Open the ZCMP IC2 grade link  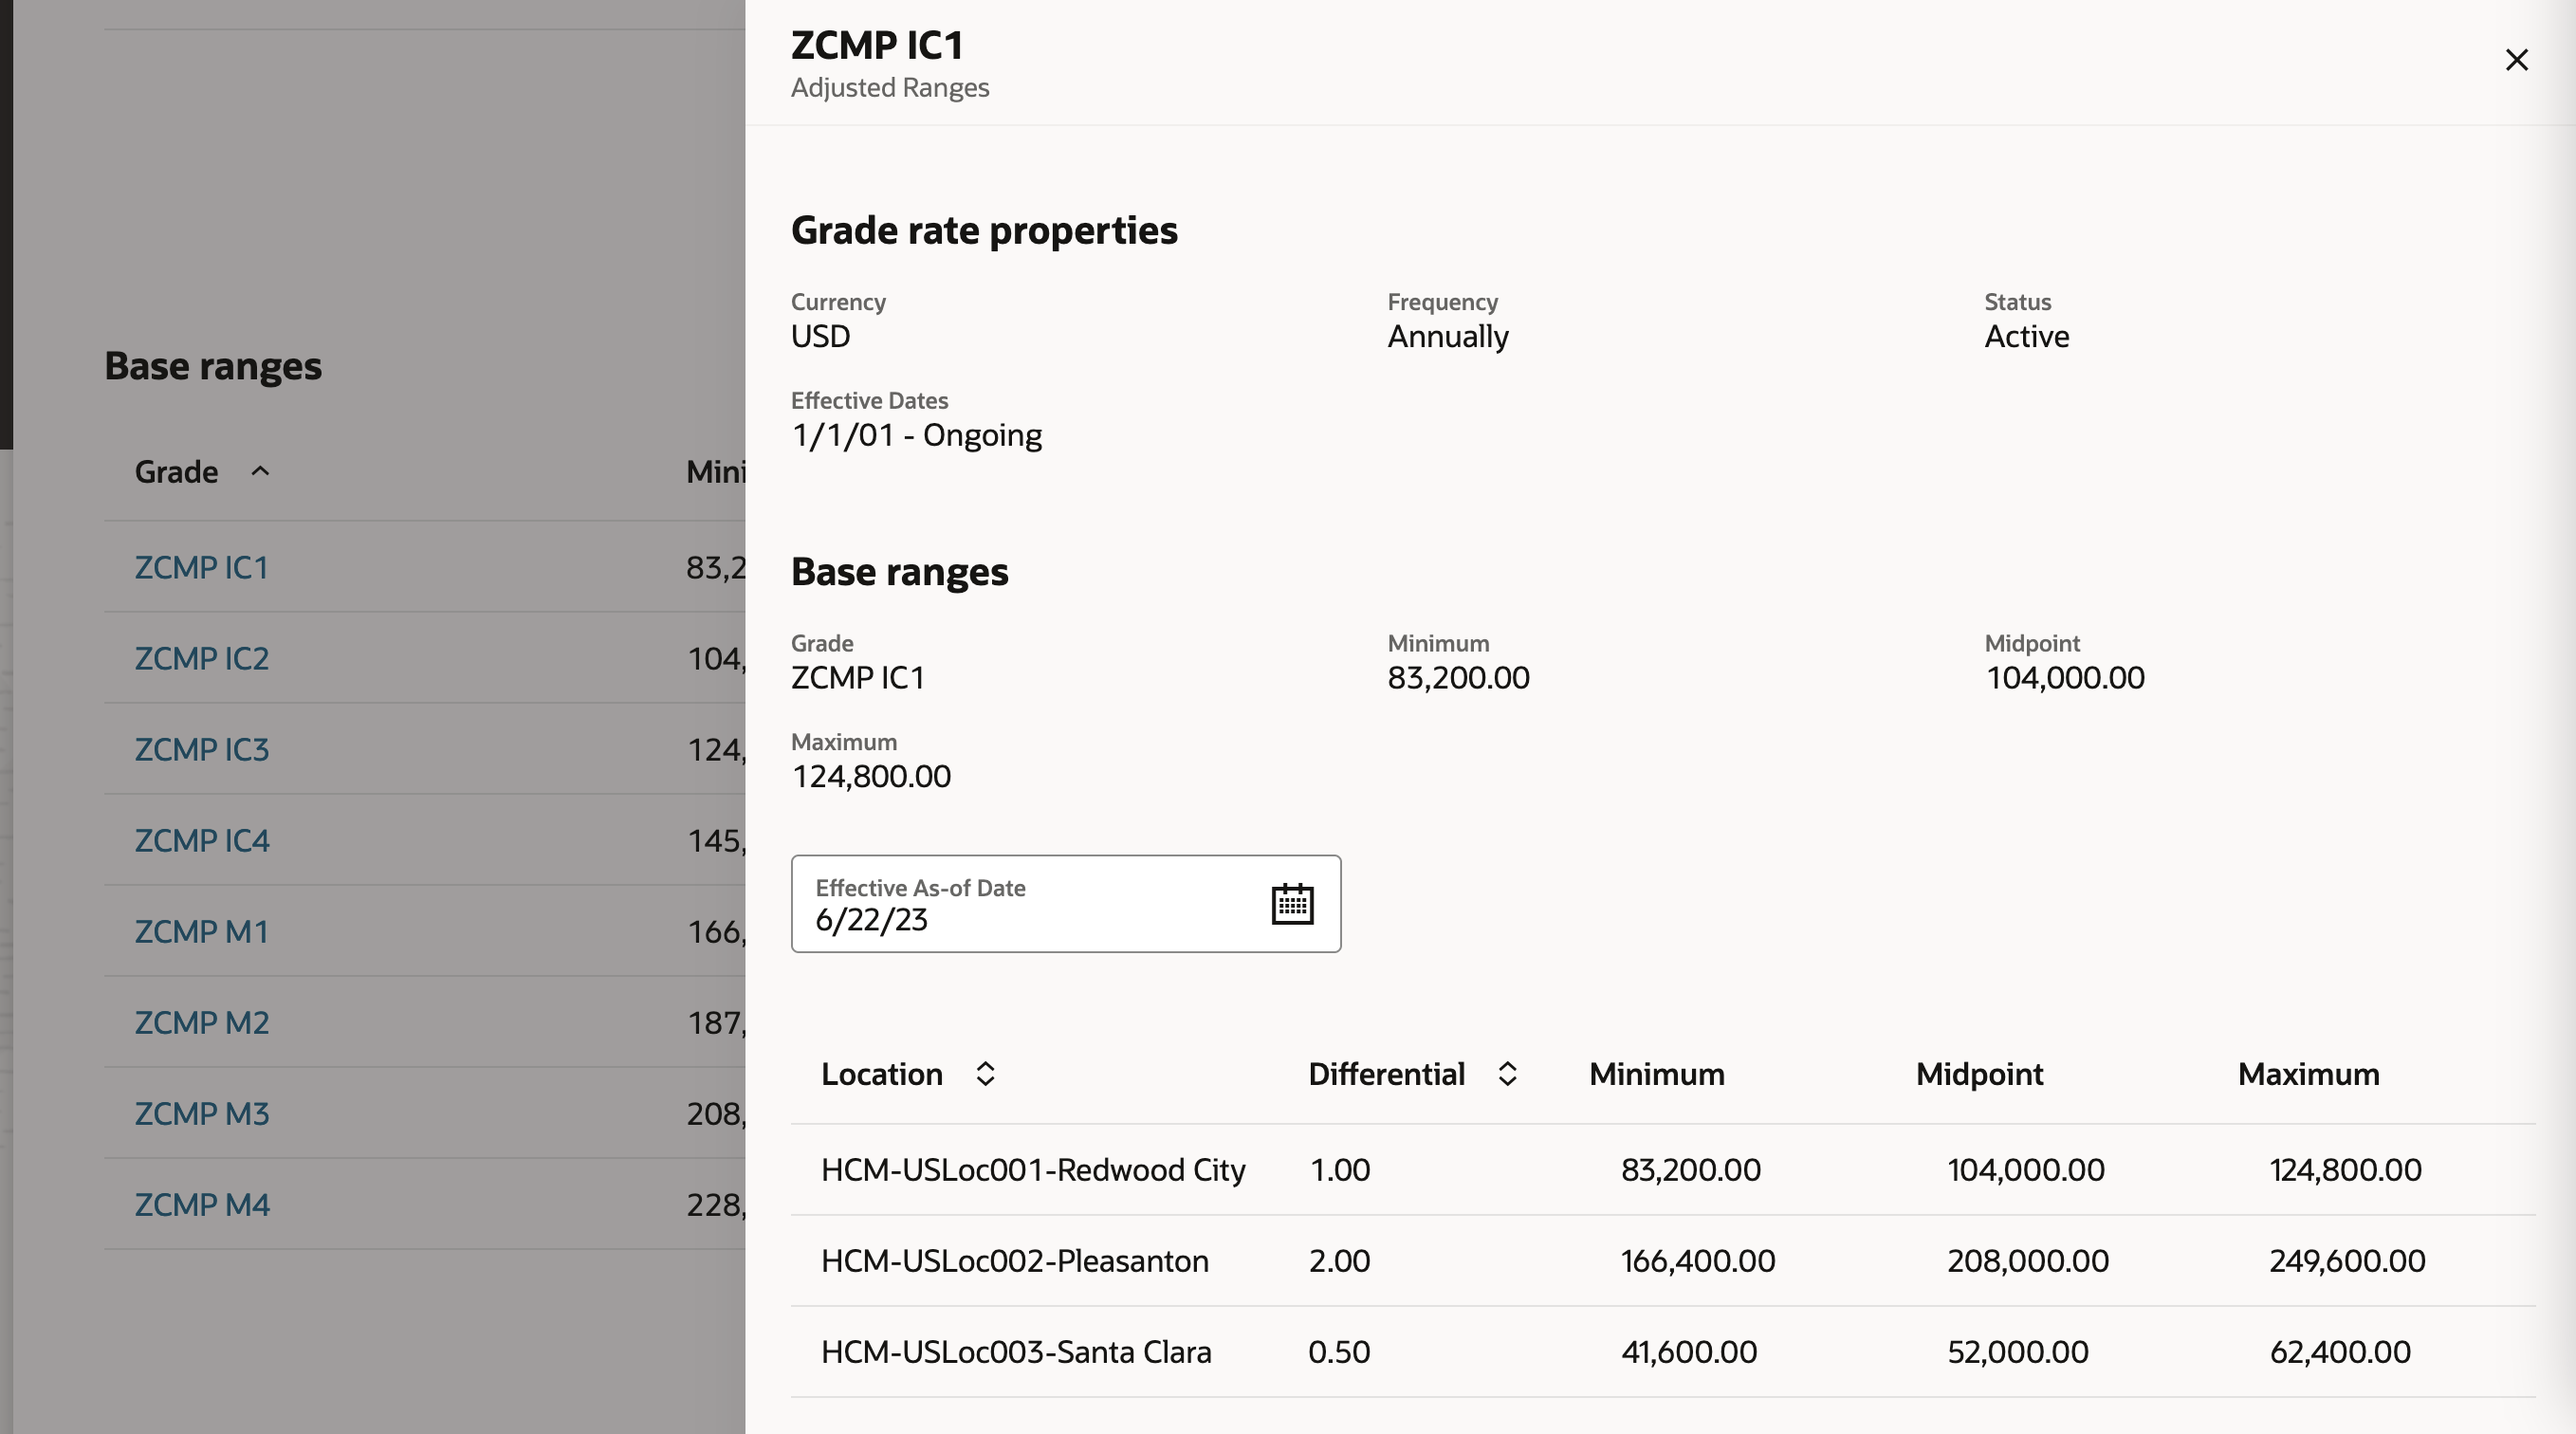pyautogui.click(x=202, y=658)
